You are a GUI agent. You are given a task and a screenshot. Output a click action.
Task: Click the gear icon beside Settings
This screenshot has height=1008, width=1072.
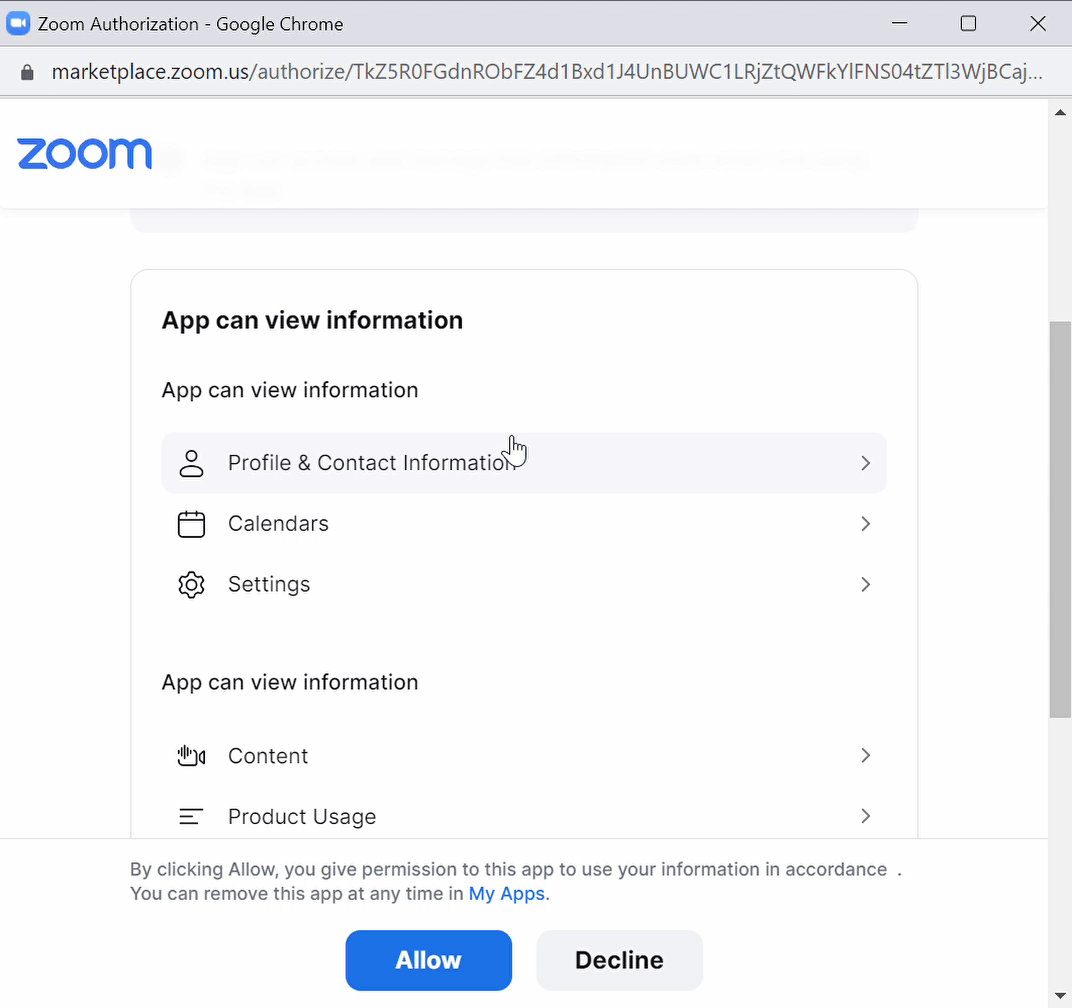click(191, 585)
